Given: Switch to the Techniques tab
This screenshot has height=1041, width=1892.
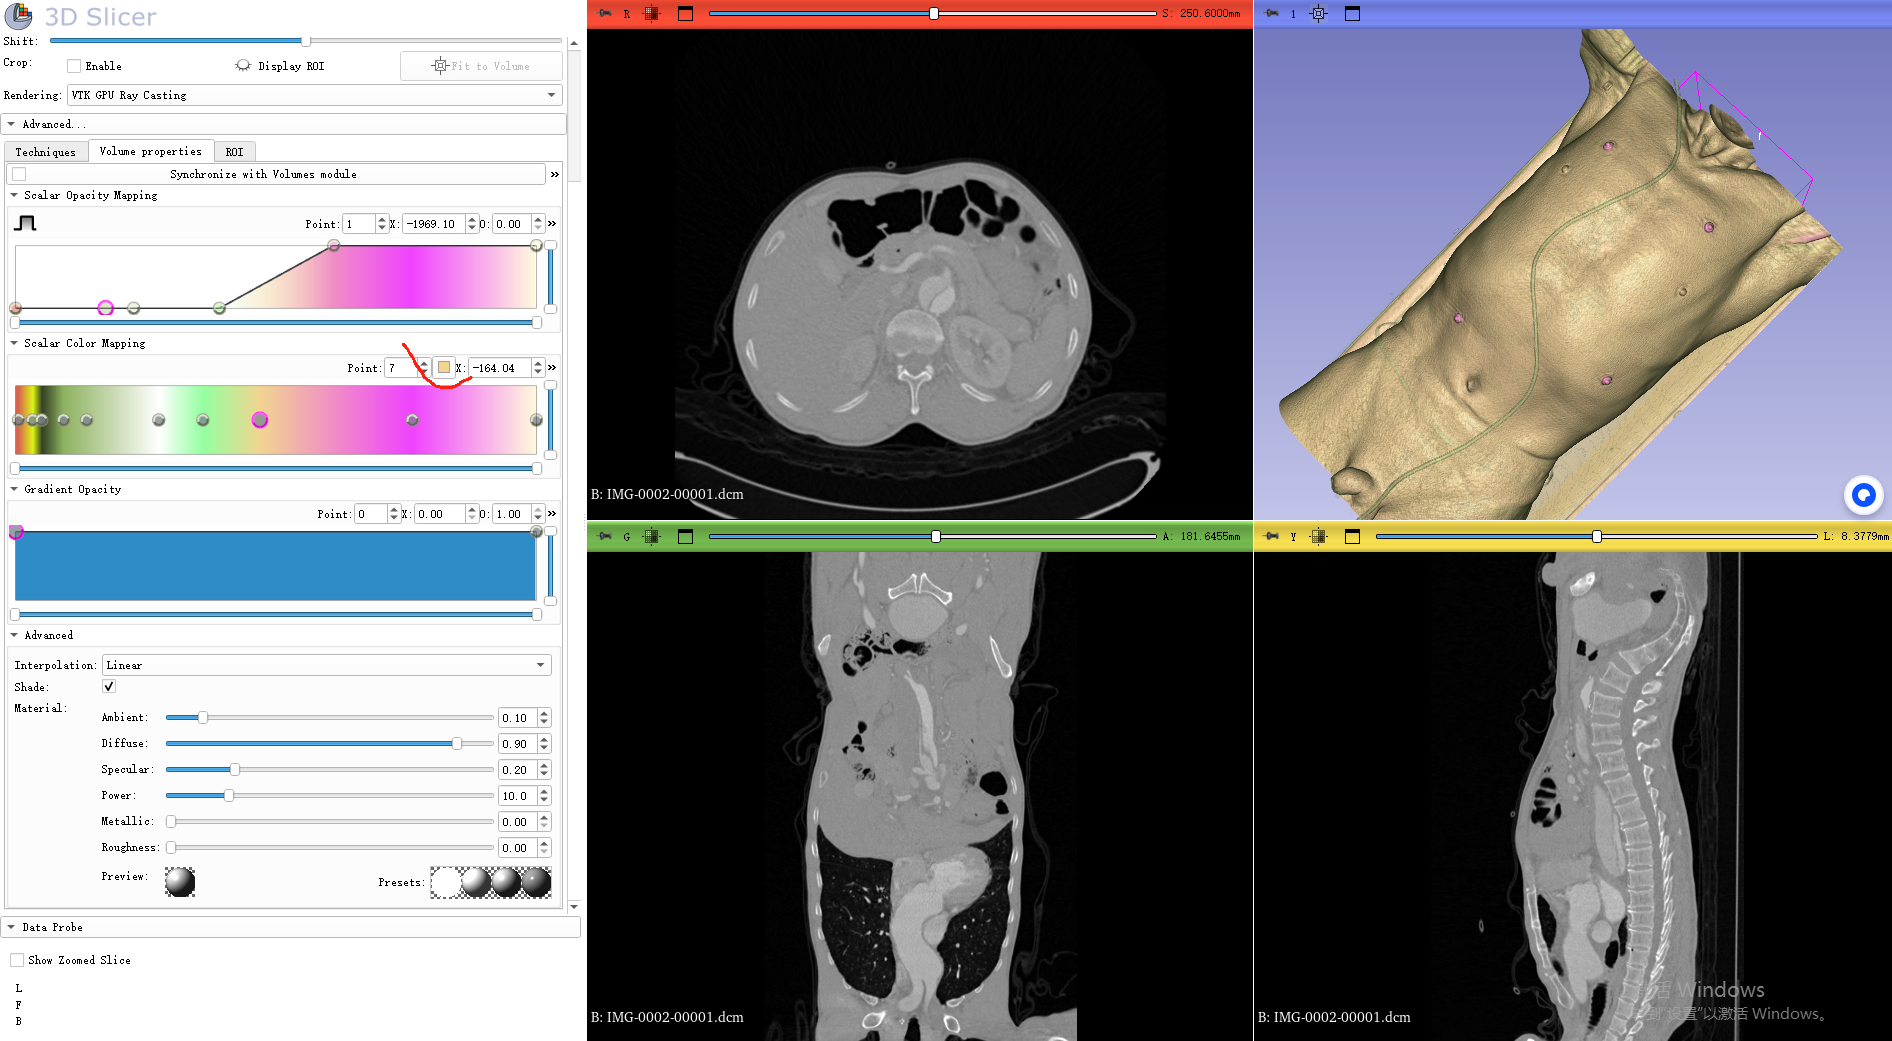Looking at the screenshot, I should point(46,152).
